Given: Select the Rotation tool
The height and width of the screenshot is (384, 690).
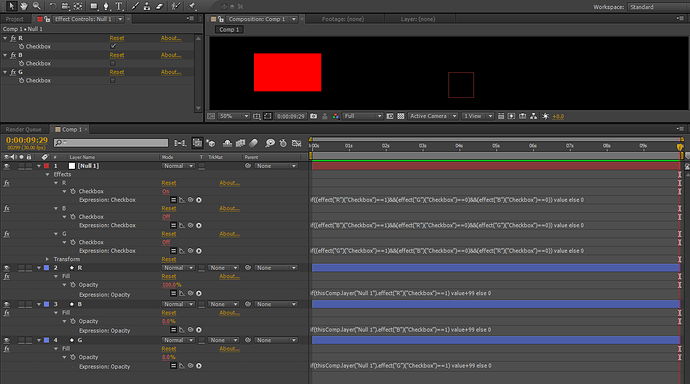Looking at the screenshot, I should 52,6.
